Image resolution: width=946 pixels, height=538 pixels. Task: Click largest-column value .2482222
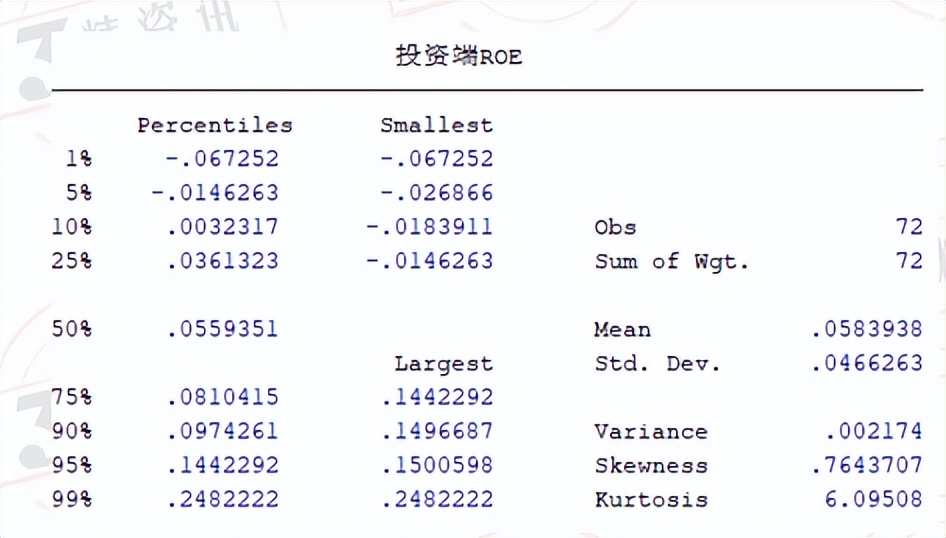pyautogui.click(x=437, y=499)
